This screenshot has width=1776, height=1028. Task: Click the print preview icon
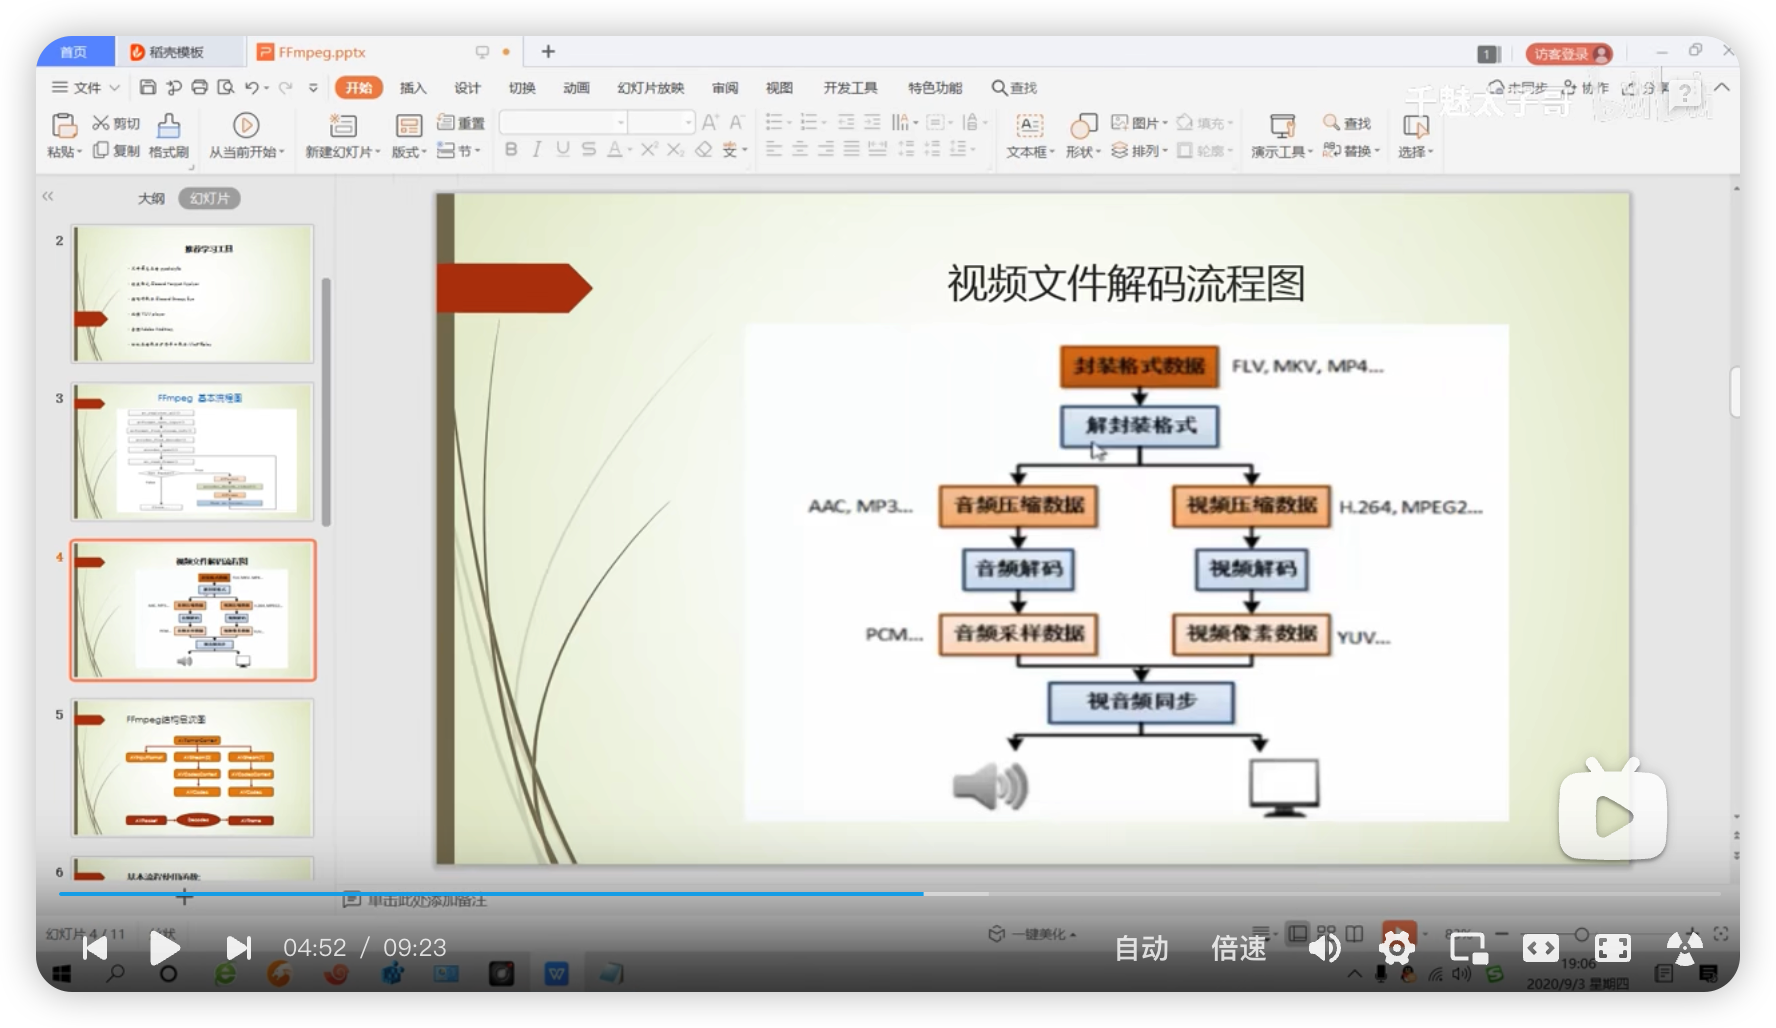[226, 87]
